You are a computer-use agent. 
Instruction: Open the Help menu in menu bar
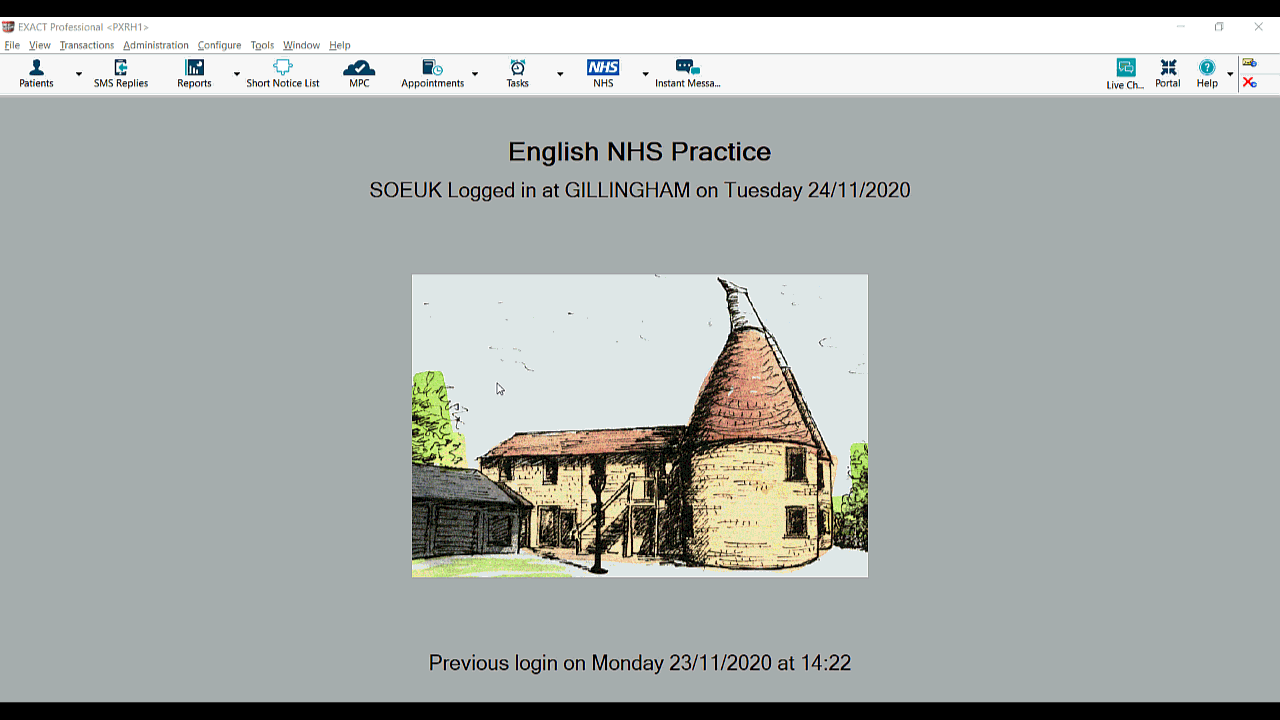tap(340, 45)
